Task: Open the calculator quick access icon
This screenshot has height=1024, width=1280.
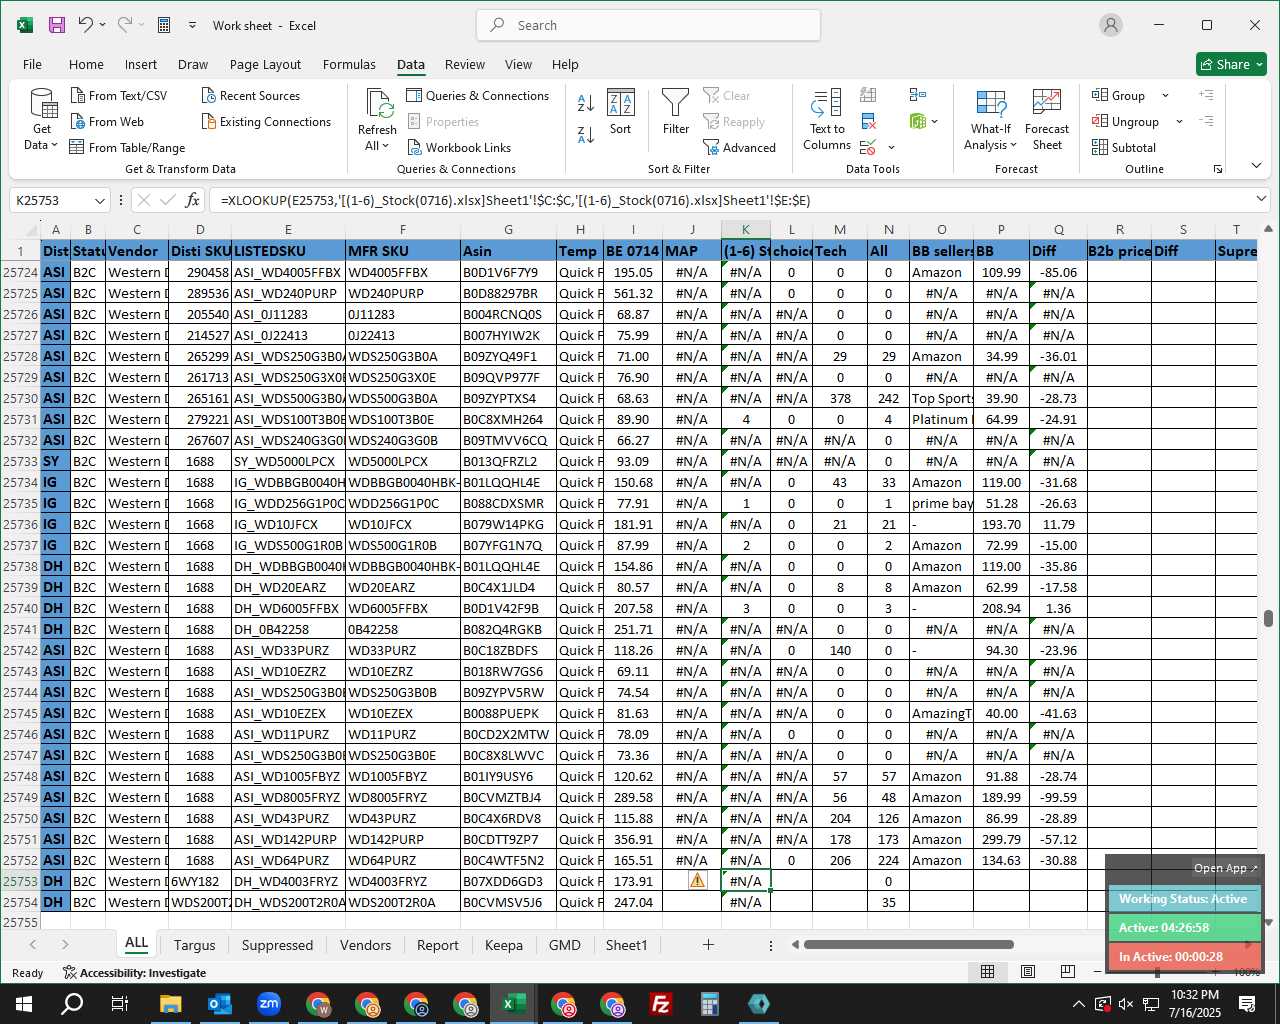Action: (x=164, y=25)
